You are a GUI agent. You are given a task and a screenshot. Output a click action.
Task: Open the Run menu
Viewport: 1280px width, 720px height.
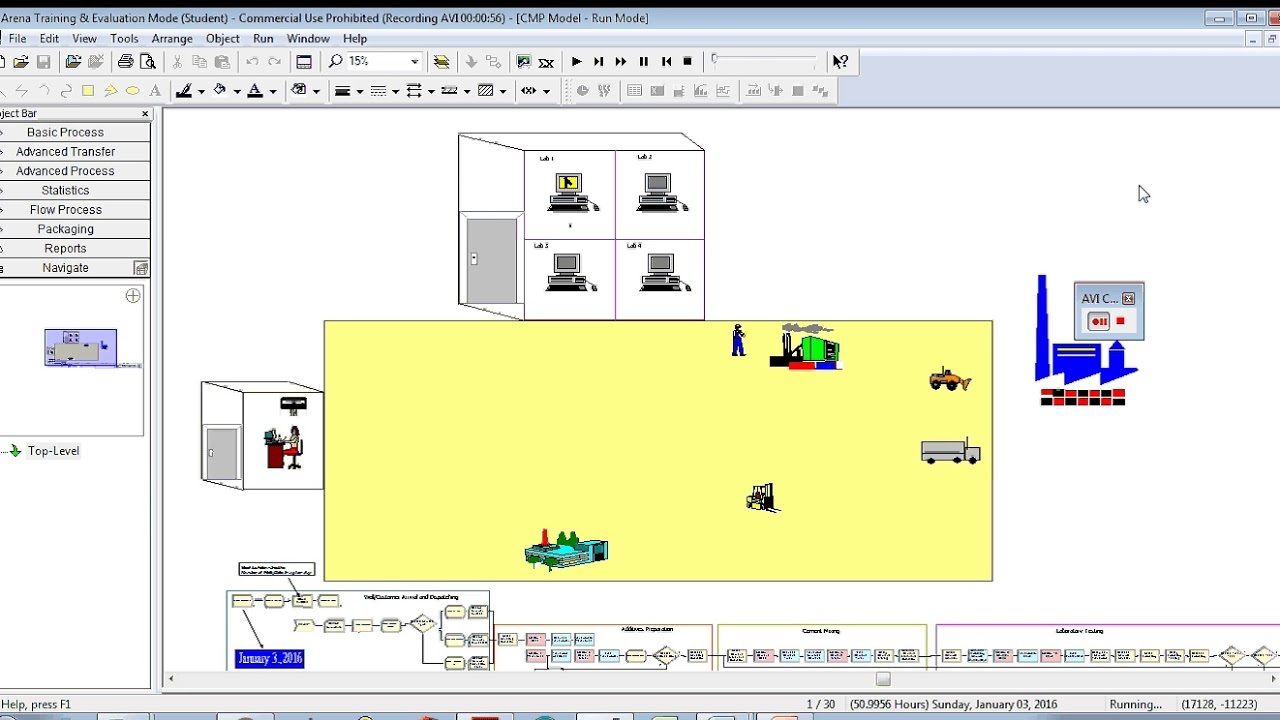coord(263,39)
